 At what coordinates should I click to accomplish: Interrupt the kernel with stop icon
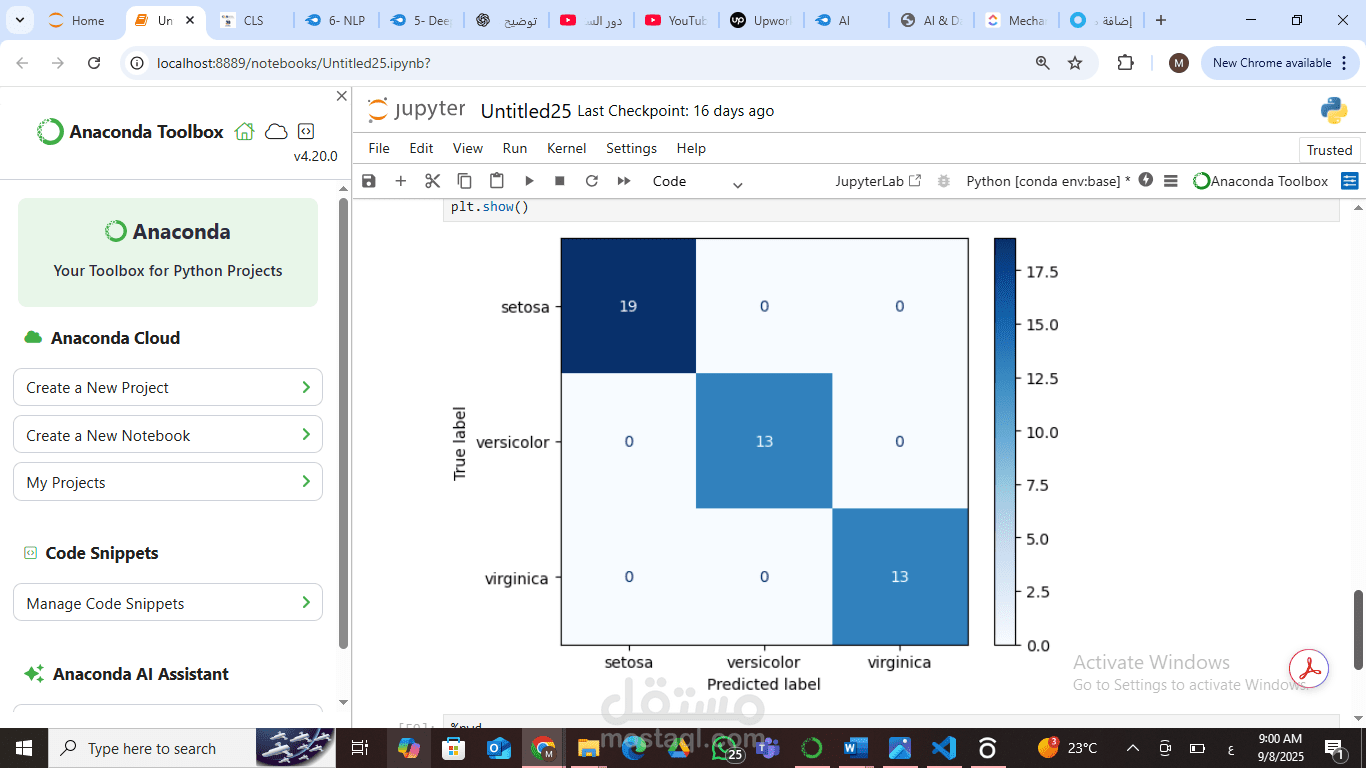coord(560,181)
